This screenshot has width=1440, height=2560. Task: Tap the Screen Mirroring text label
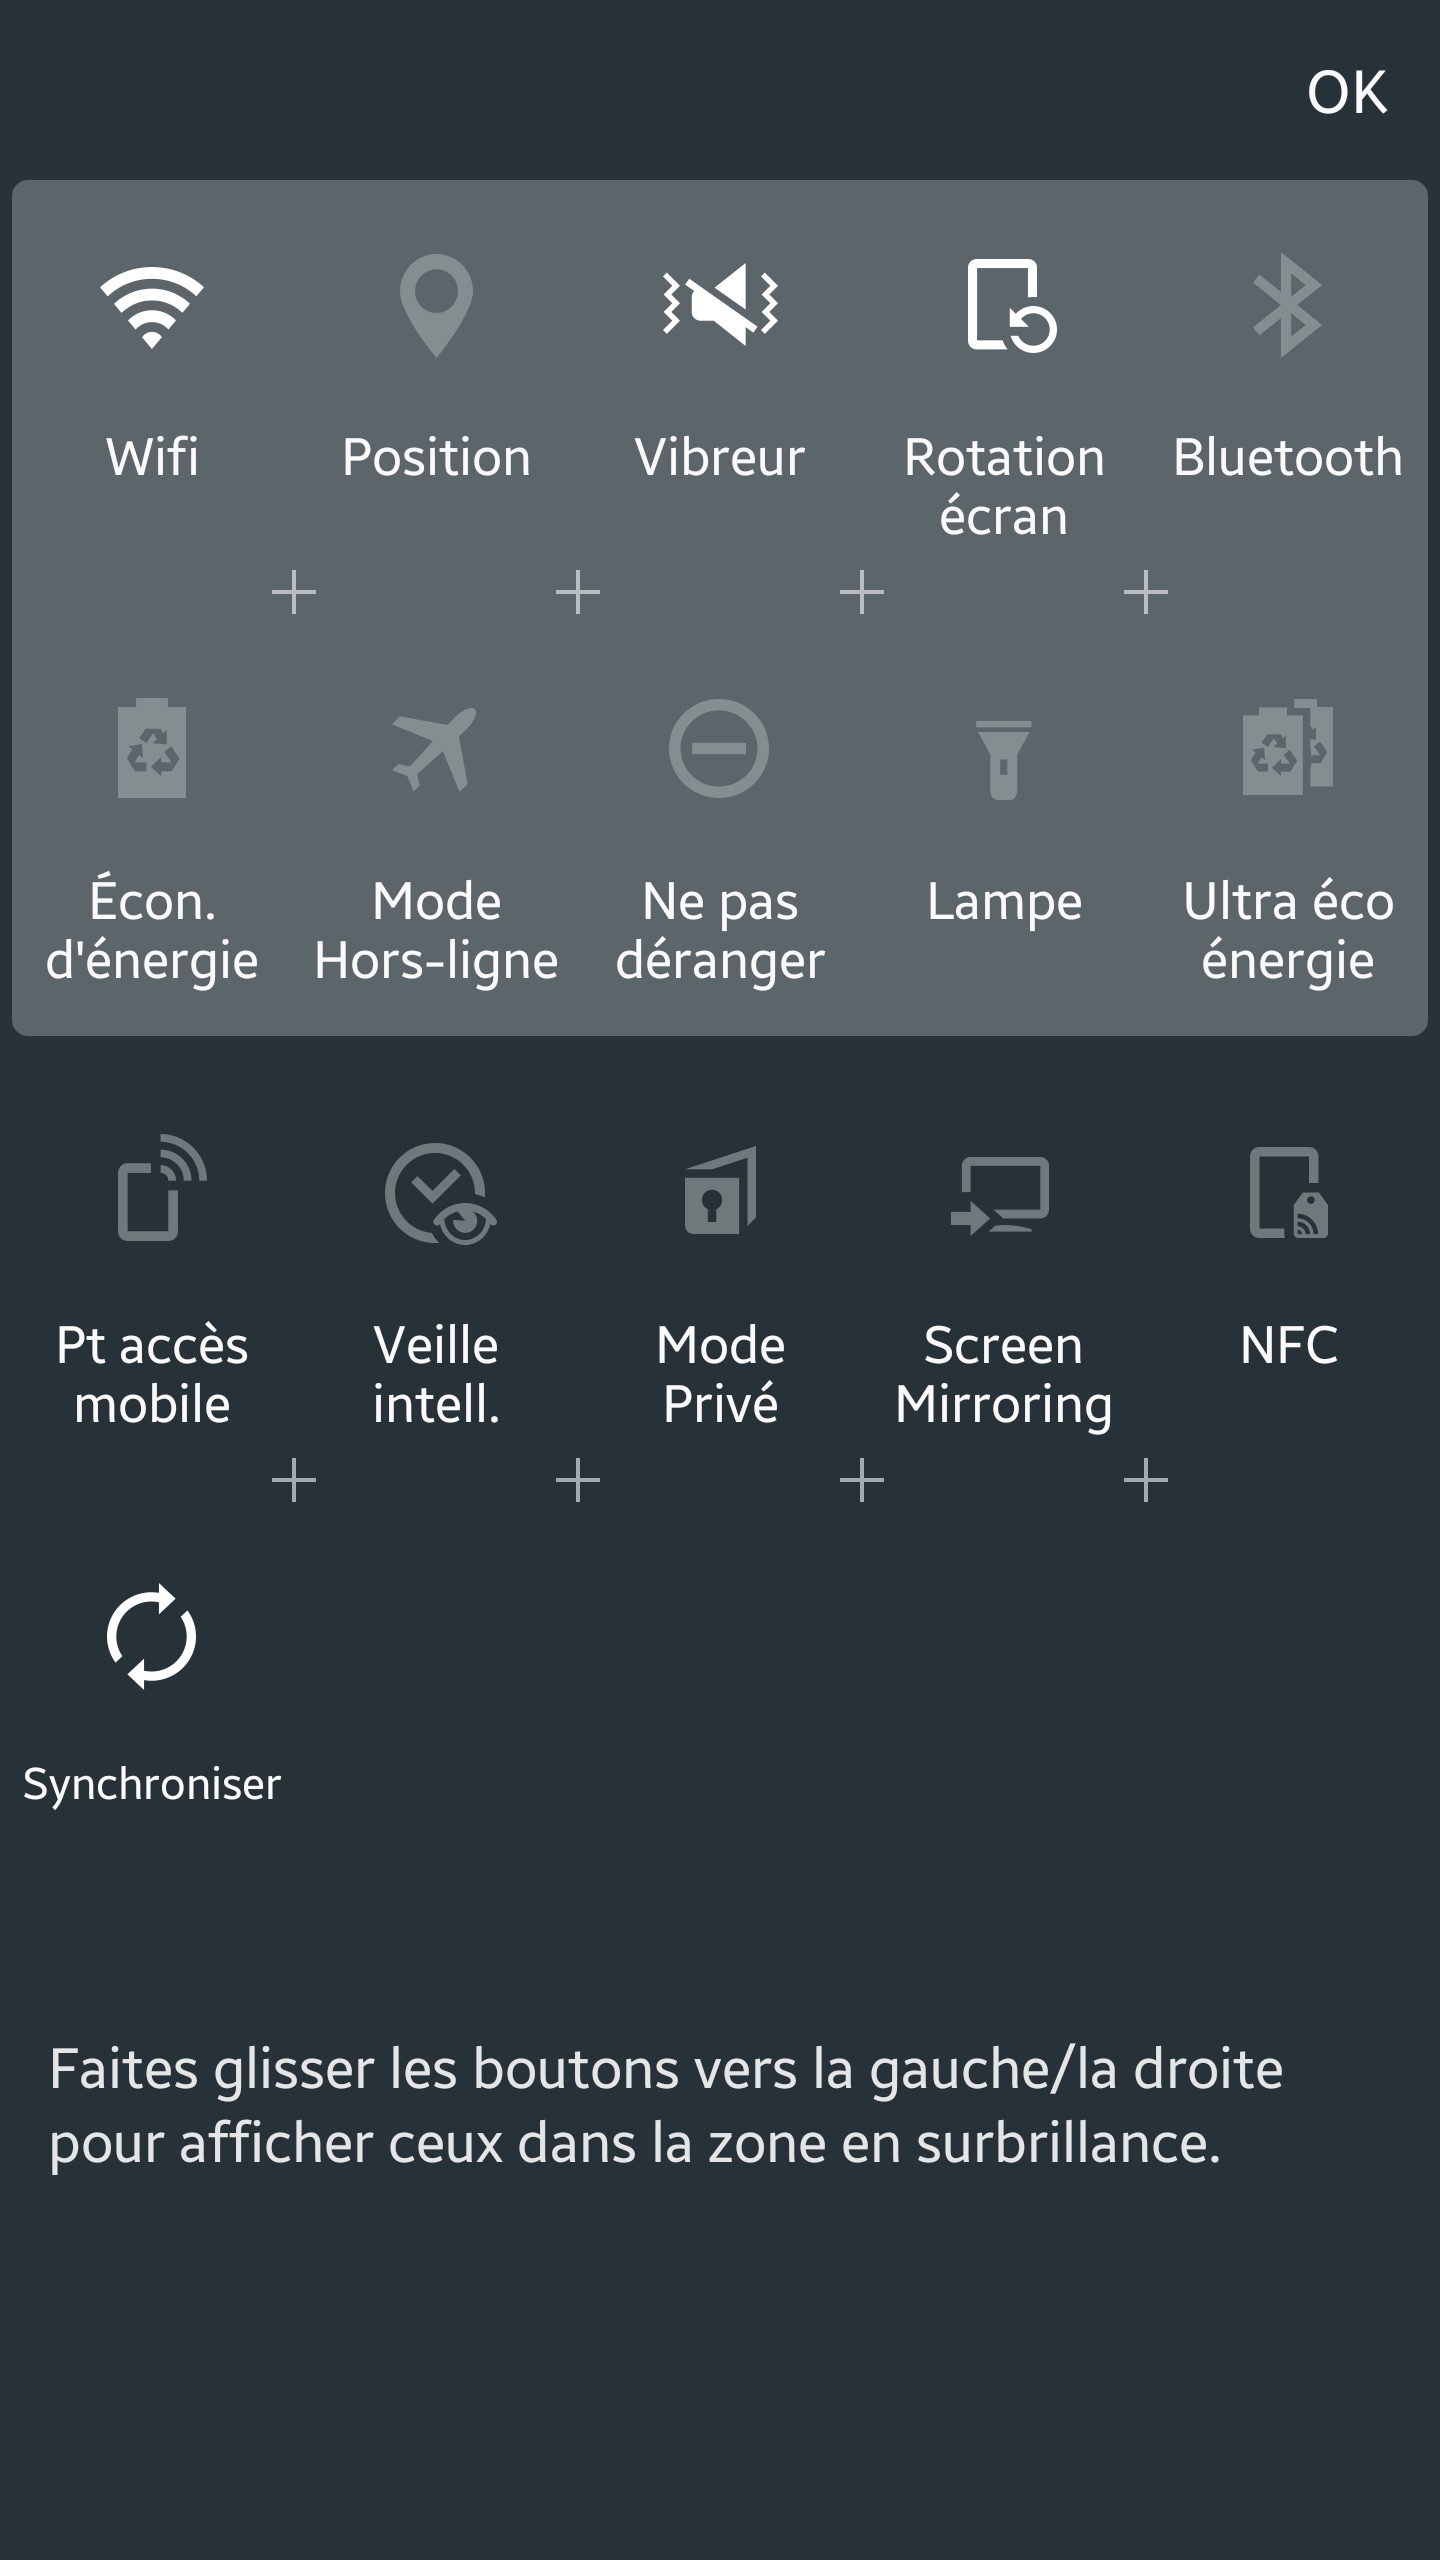1004,1374
